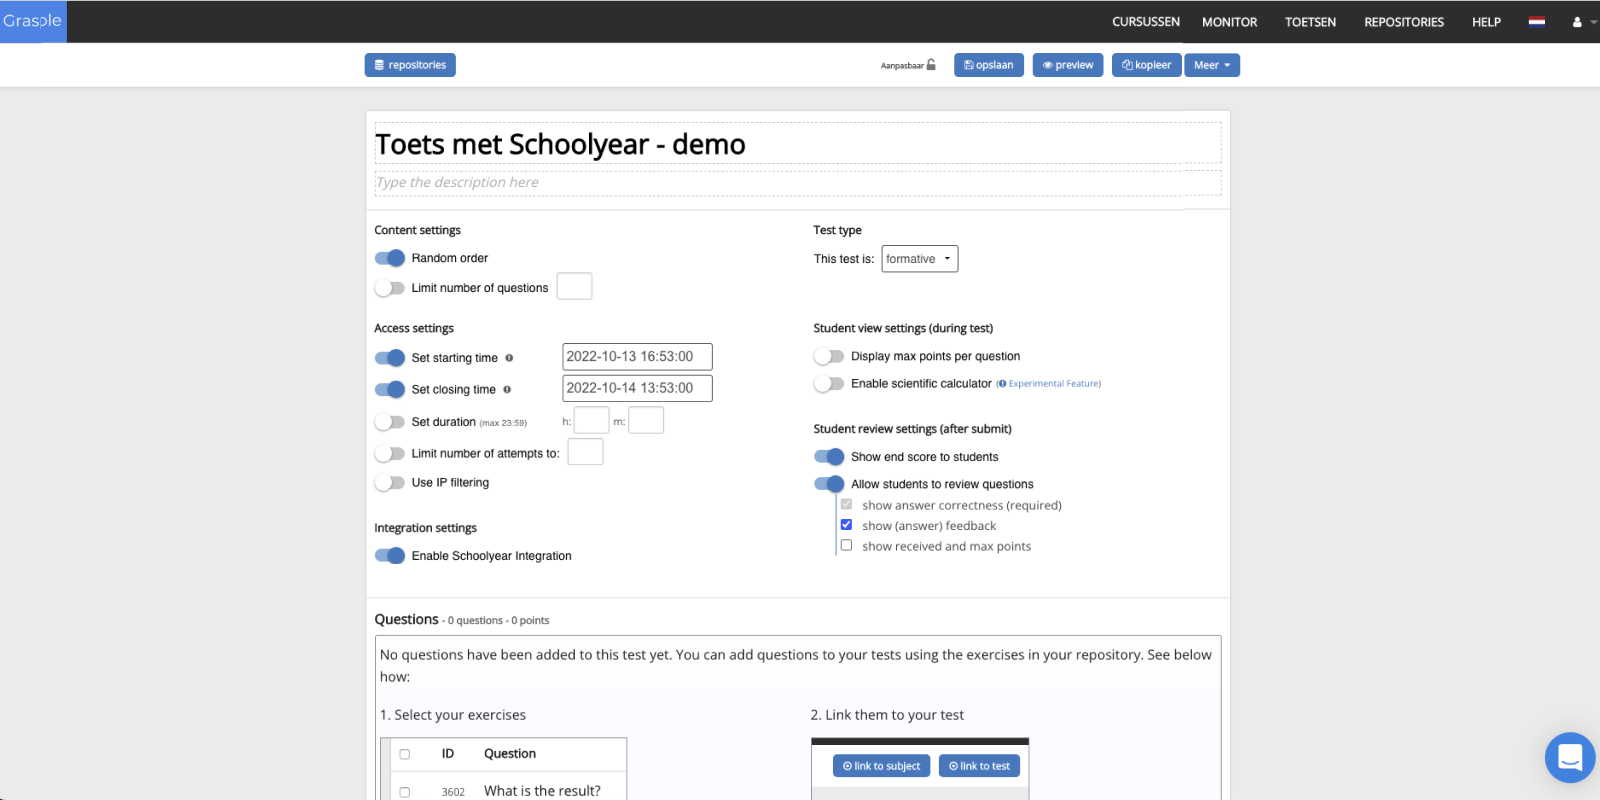Open the TOETSEN menu
The width and height of the screenshot is (1600, 800).
coord(1310,22)
